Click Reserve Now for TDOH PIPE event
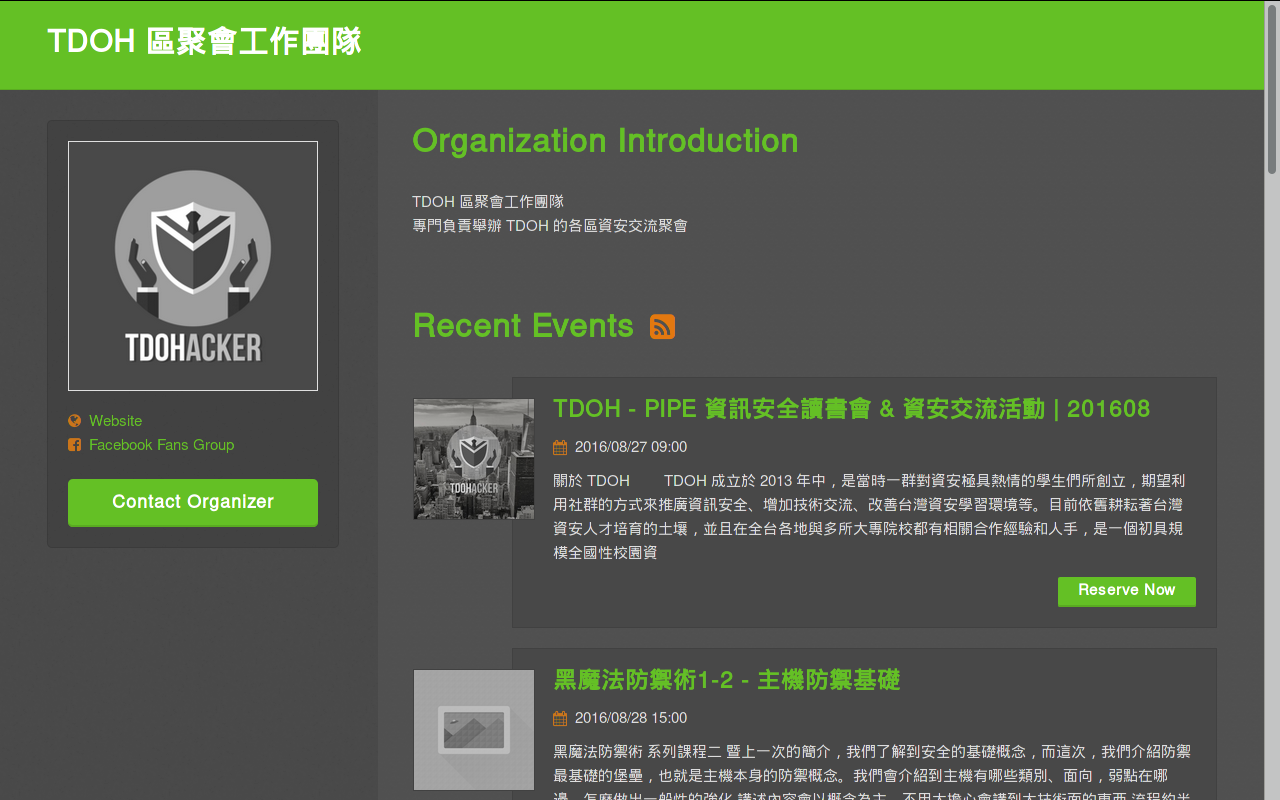This screenshot has width=1280, height=800. pos(1127,591)
